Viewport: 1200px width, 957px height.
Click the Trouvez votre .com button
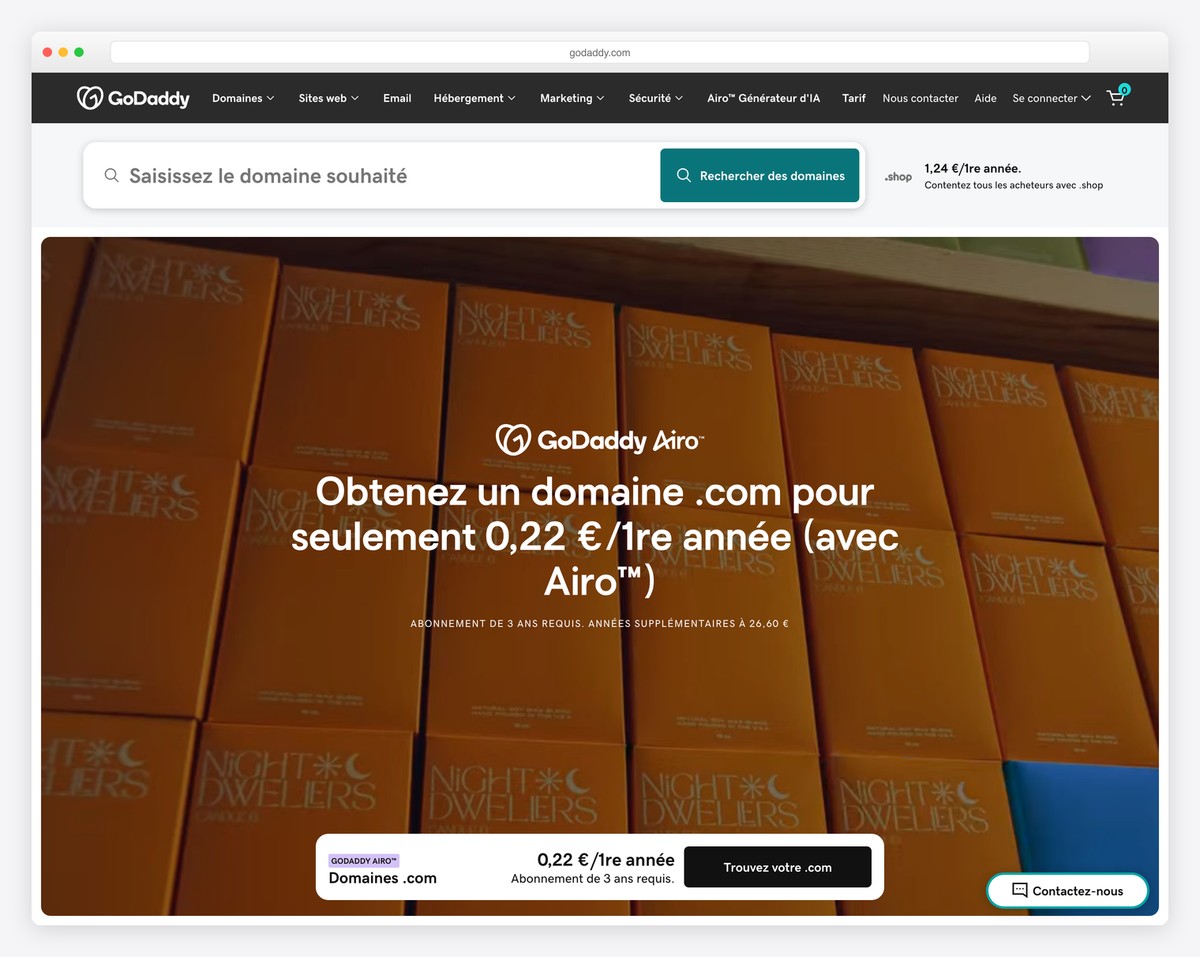777,866
